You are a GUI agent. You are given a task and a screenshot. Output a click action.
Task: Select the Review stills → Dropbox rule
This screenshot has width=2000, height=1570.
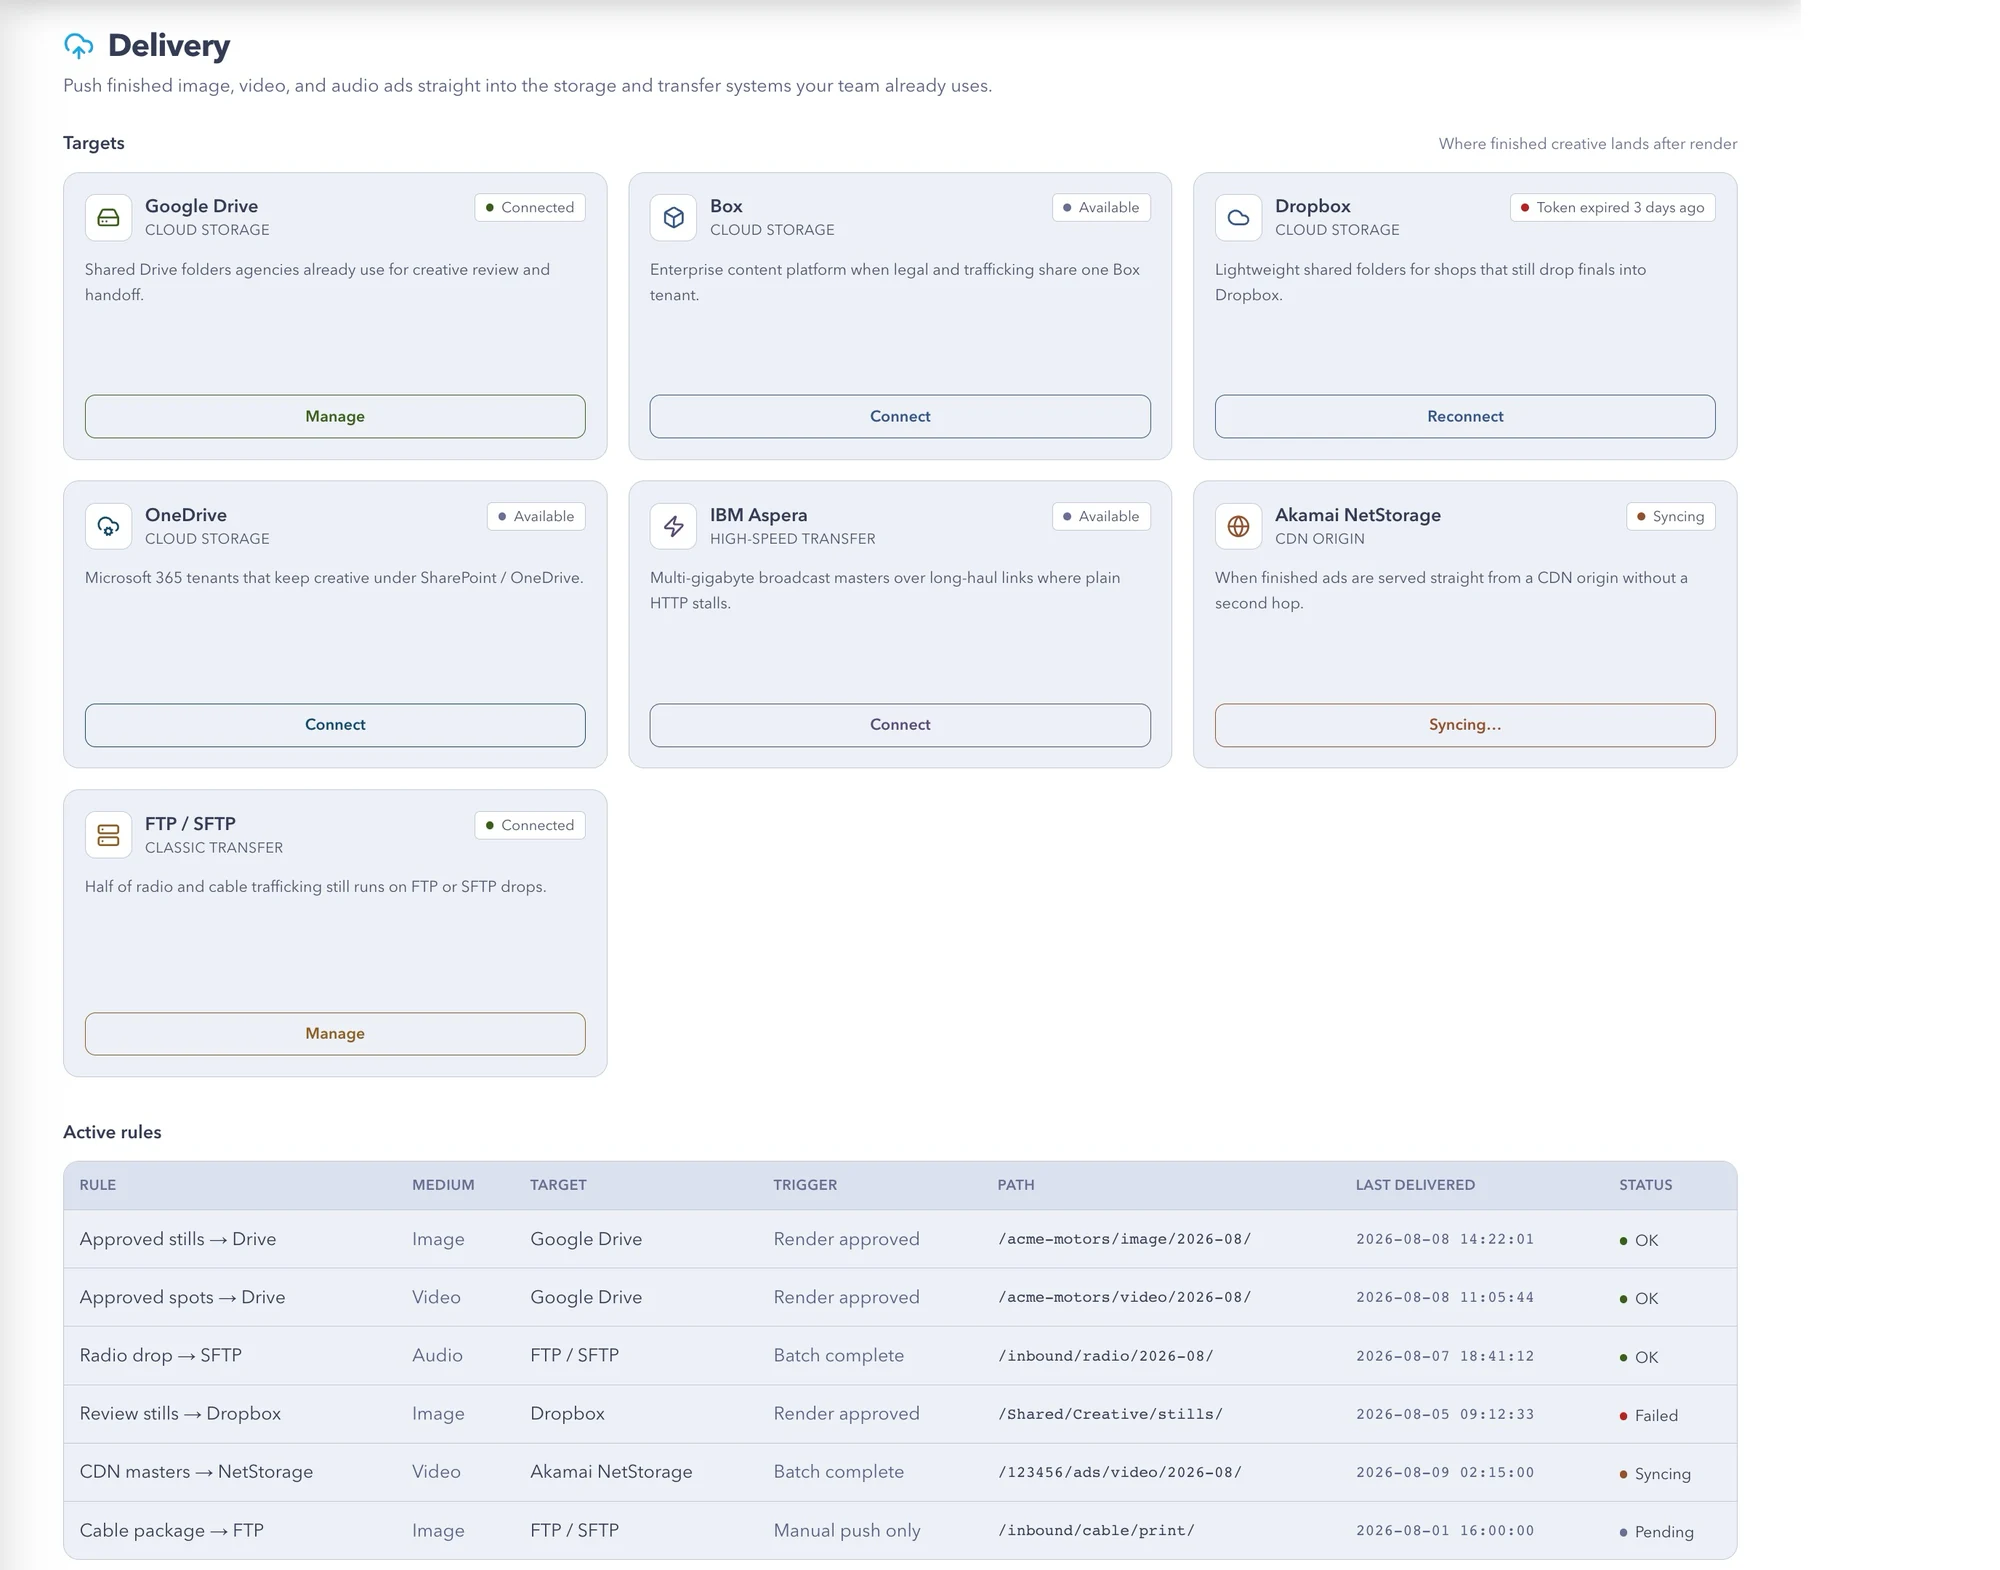(900, 1414)
